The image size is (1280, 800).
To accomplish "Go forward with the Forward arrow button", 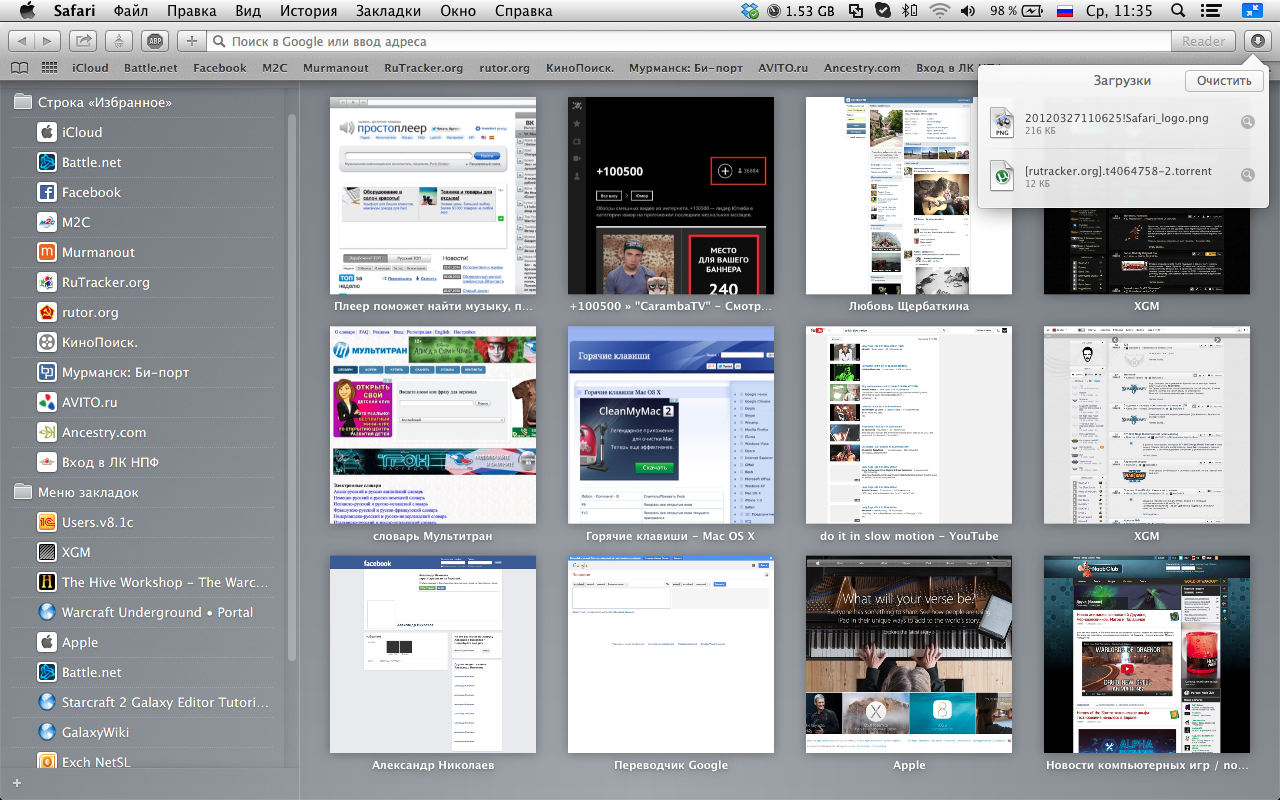I will coord(48,41).
